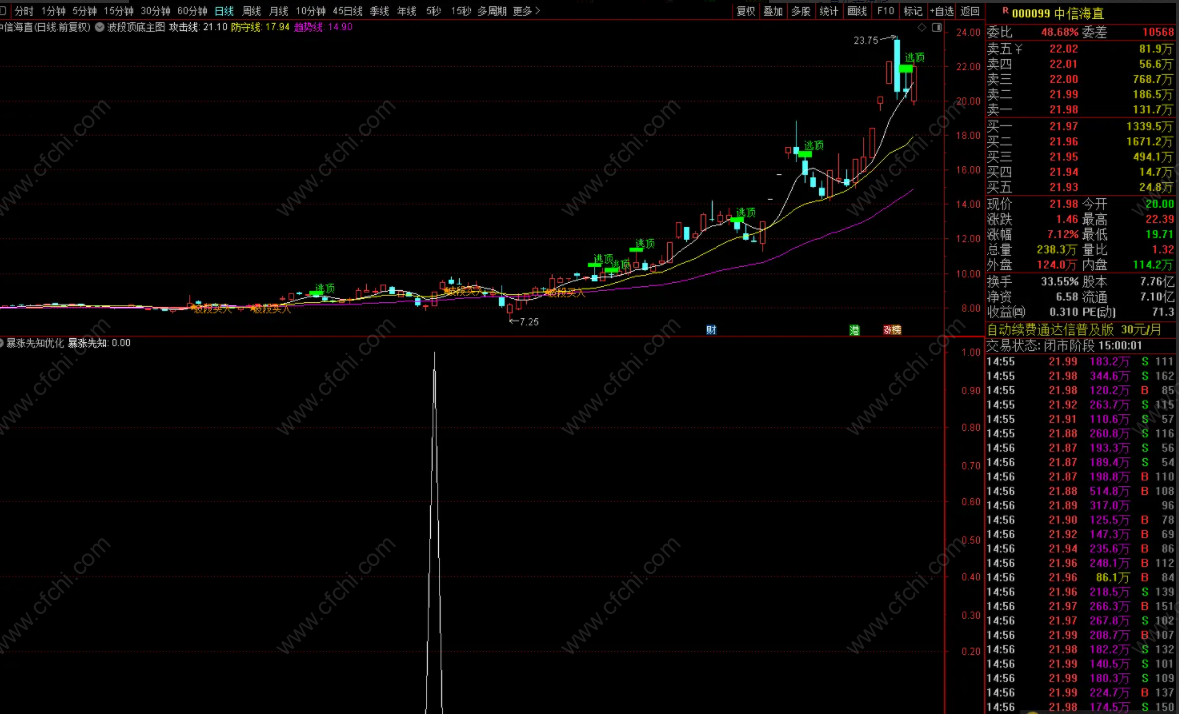This screenshot has height=714, width=1179.
Task: Click the stock title 000099 中信海直
Action: point(1058,14)
